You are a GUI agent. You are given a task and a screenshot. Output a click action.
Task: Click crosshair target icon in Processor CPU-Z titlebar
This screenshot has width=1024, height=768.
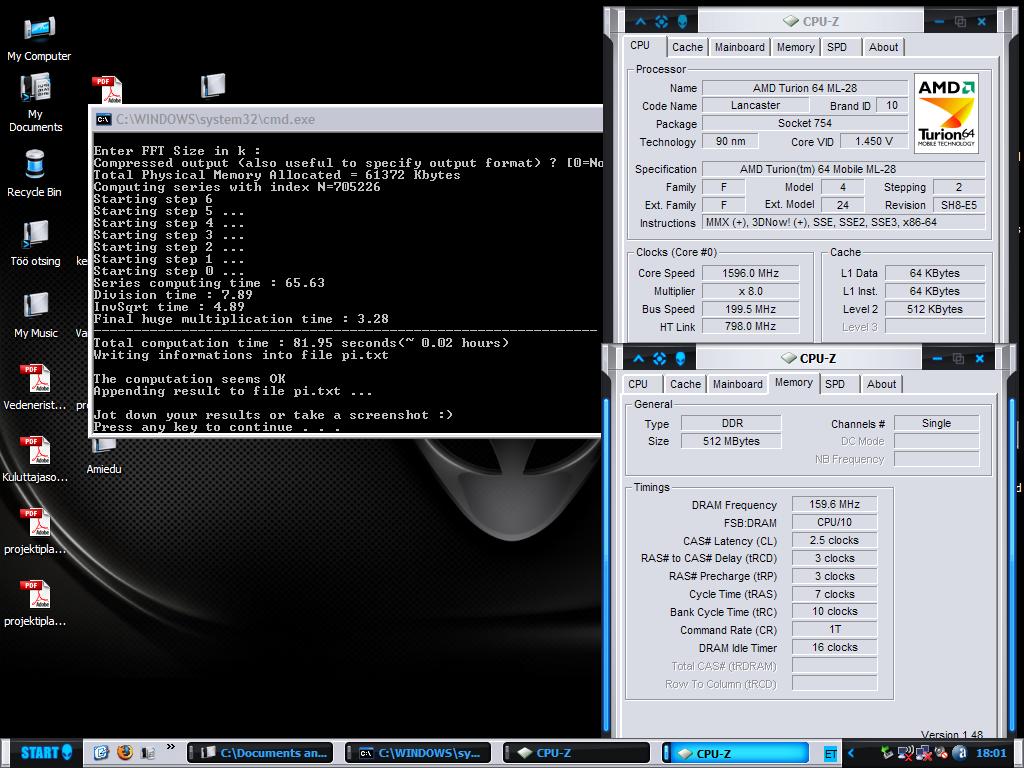click(x=662, y=22)
